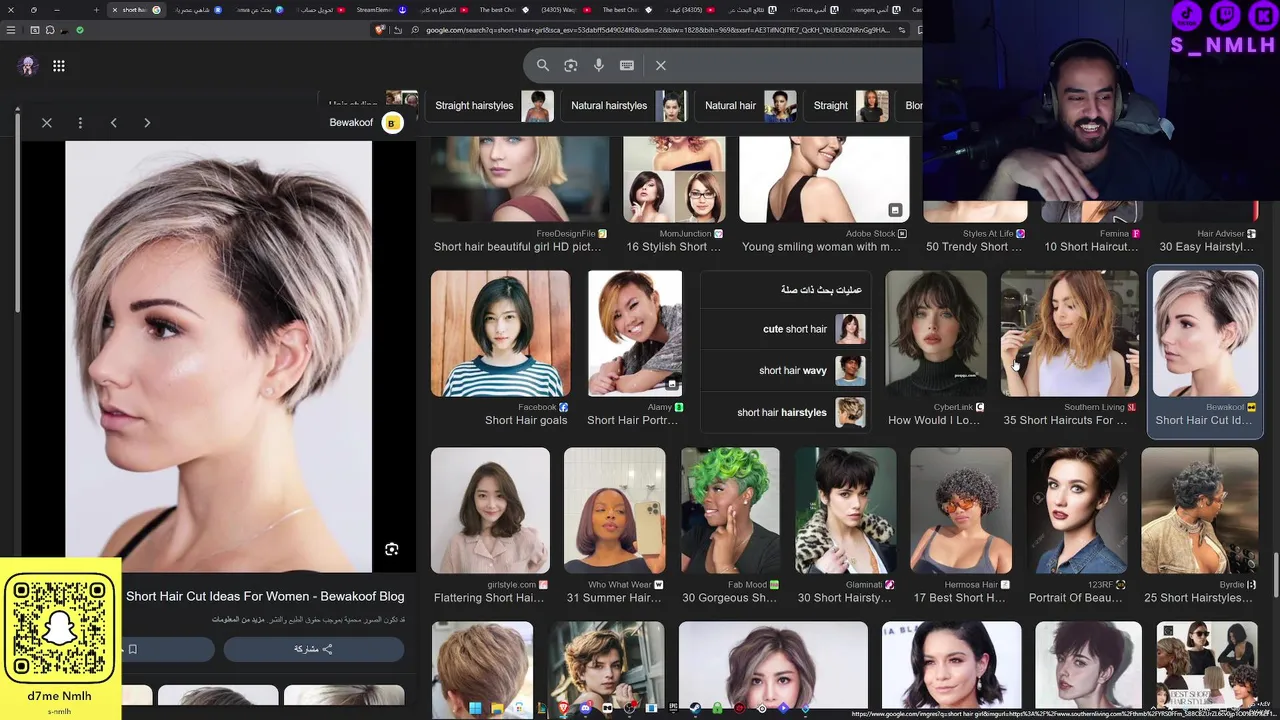
Task: Open the browser sidebar menu icon
Action: 11,30
